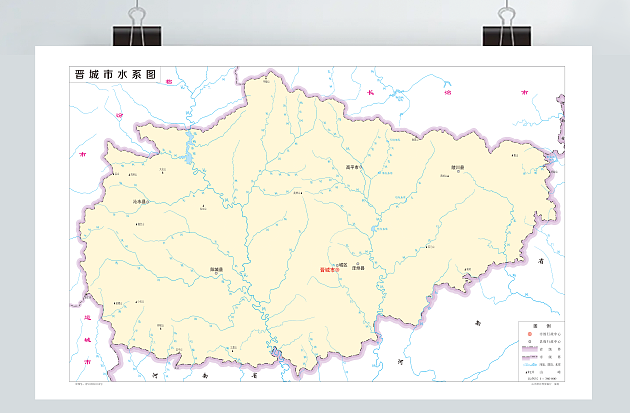Click the right black binder clip
Screen dimensions: 630x413
tap(500, 30)
